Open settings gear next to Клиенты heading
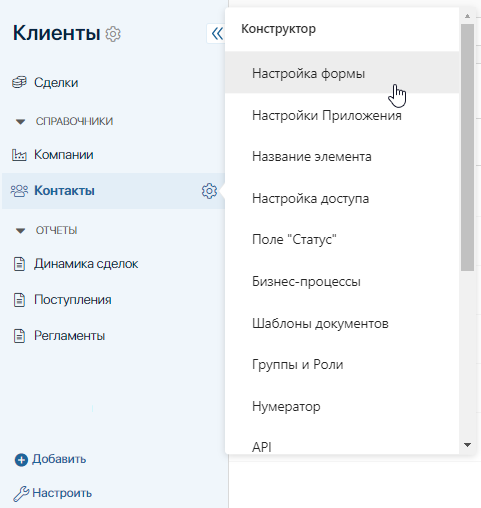The height and width of the screenshot is (508, 481). click(x=113, y=34)
